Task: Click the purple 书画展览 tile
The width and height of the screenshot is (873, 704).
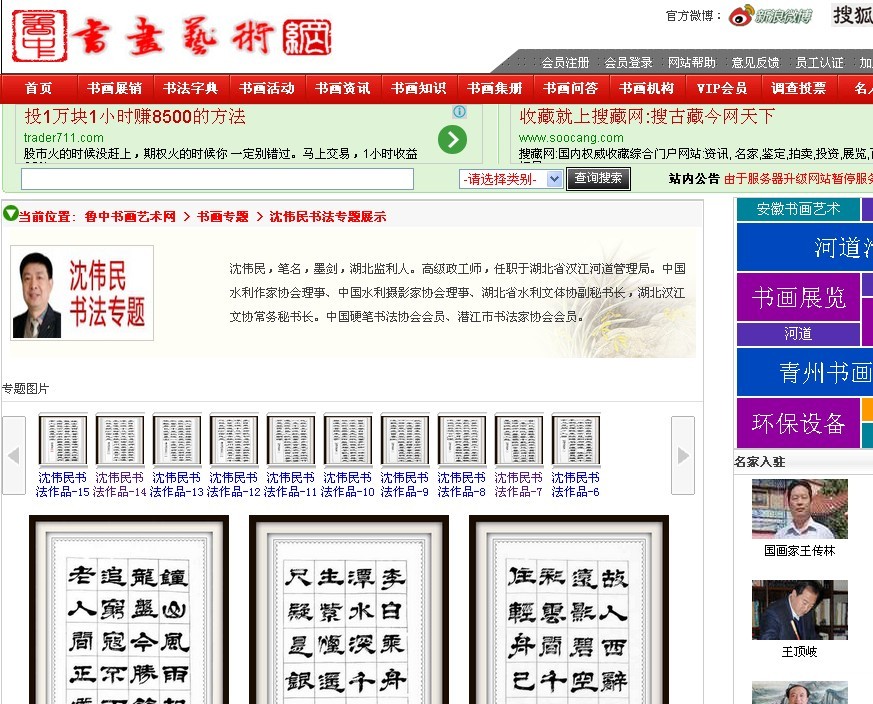Action: pos(798,297)
